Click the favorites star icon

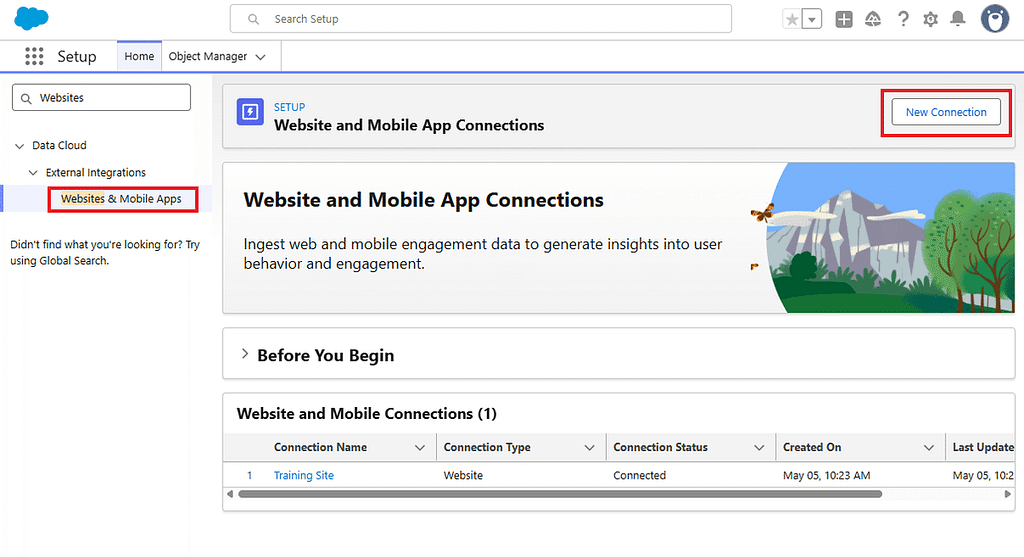pyautogui.click(x=792, y=20)
